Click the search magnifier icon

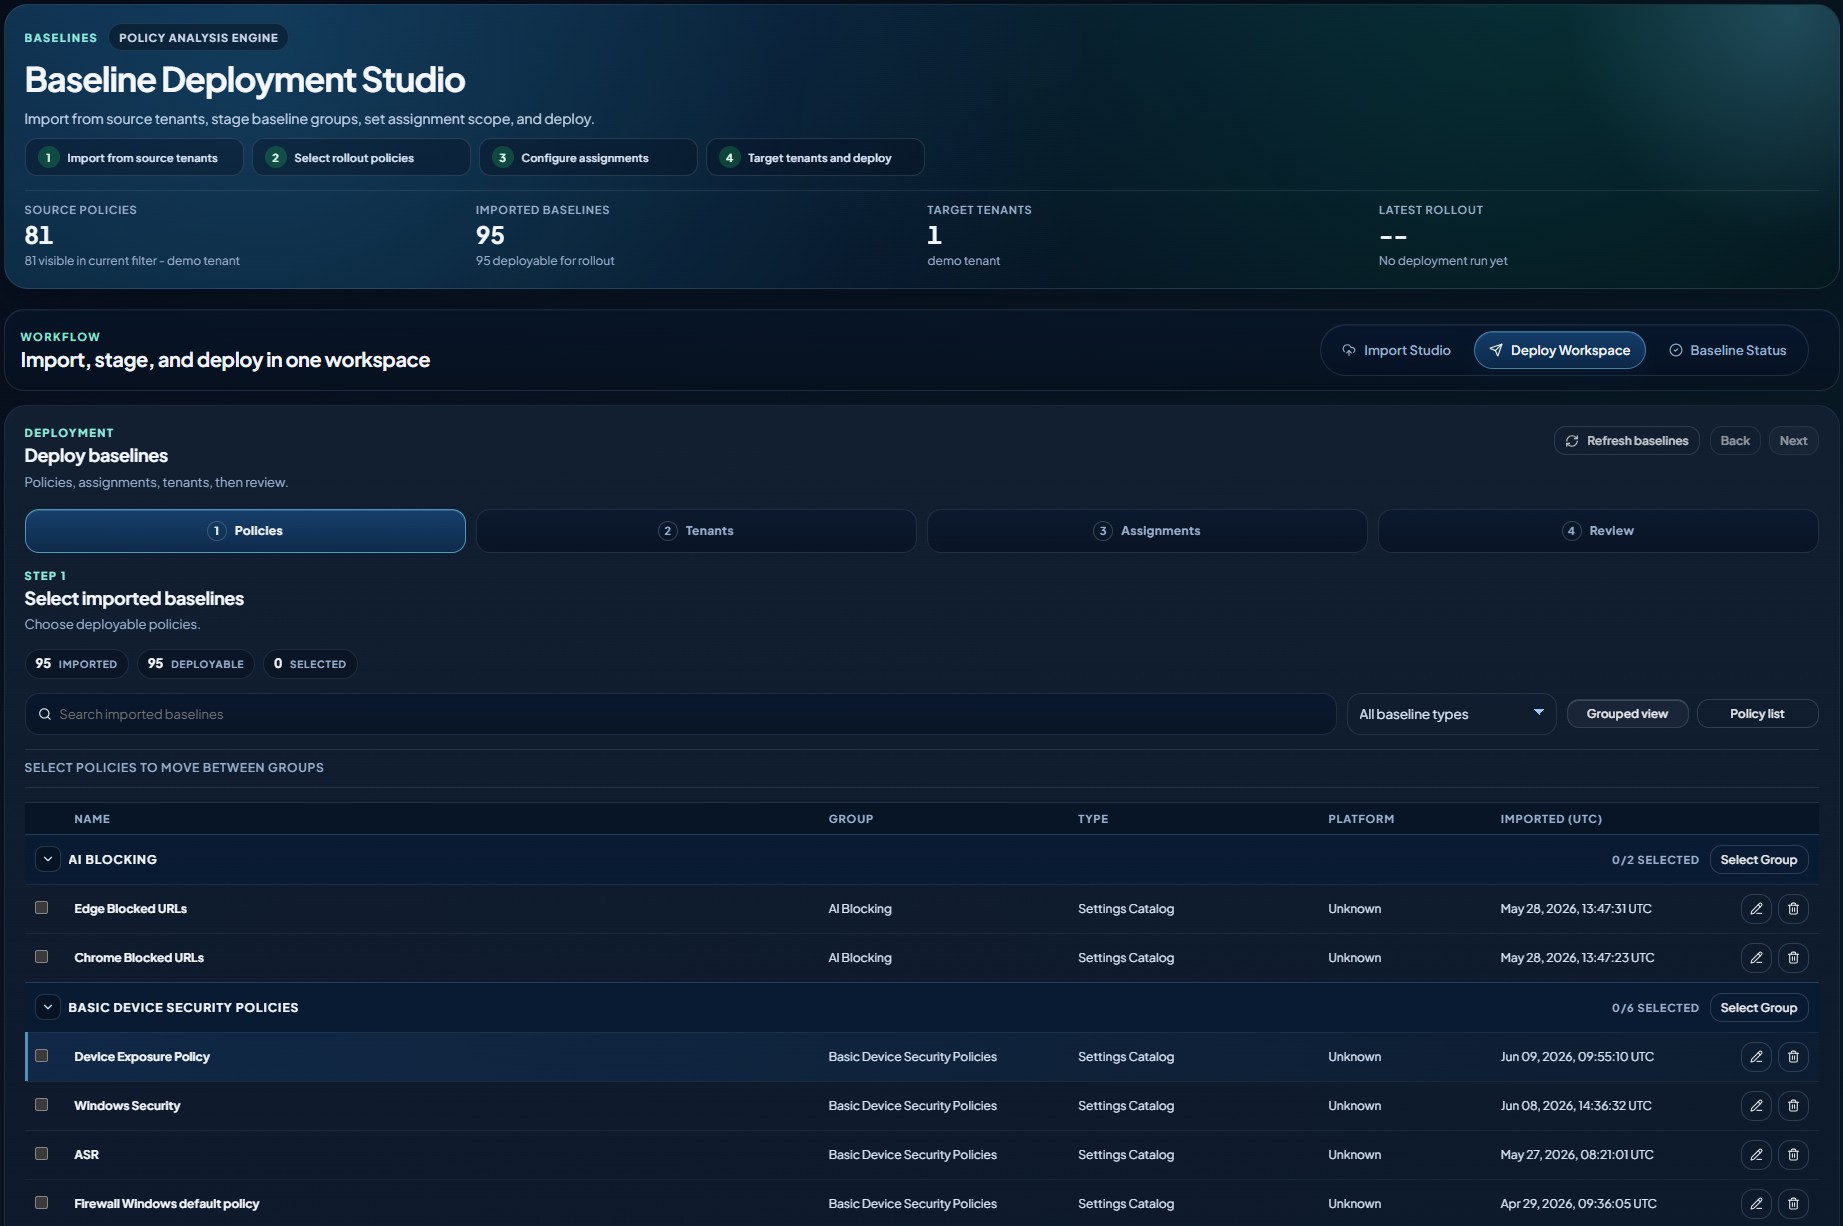click(45, 714)
